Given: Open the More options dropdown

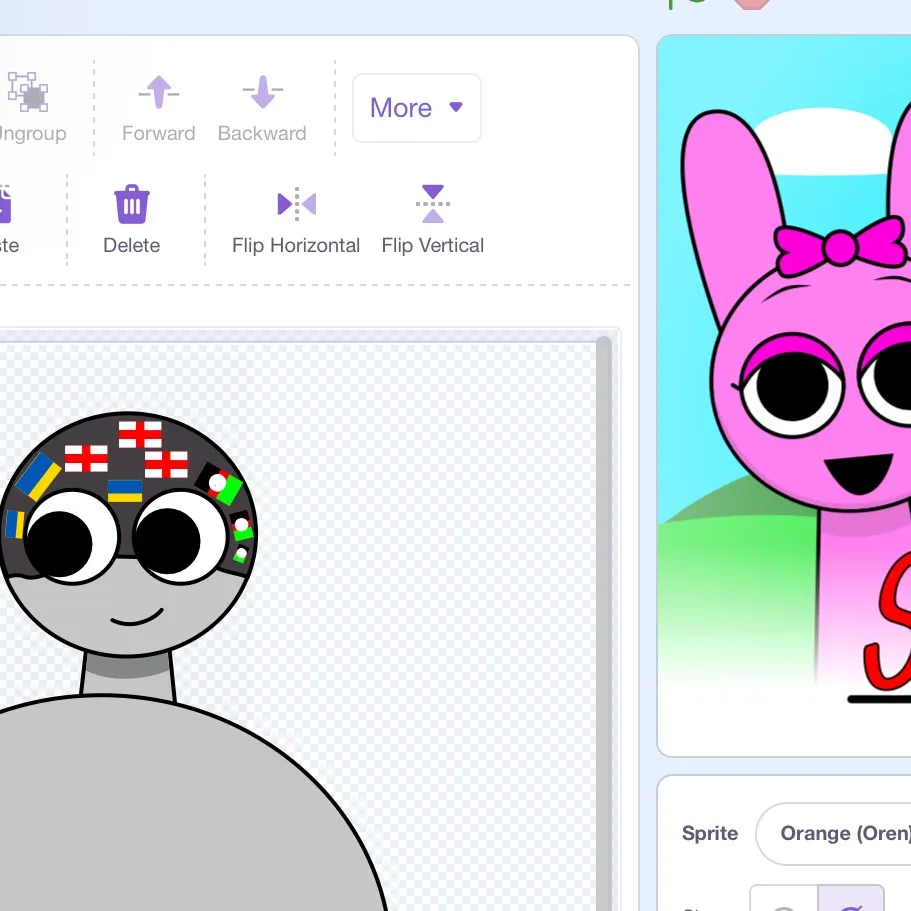Looking at the screenshot, I should click(416, 108).
